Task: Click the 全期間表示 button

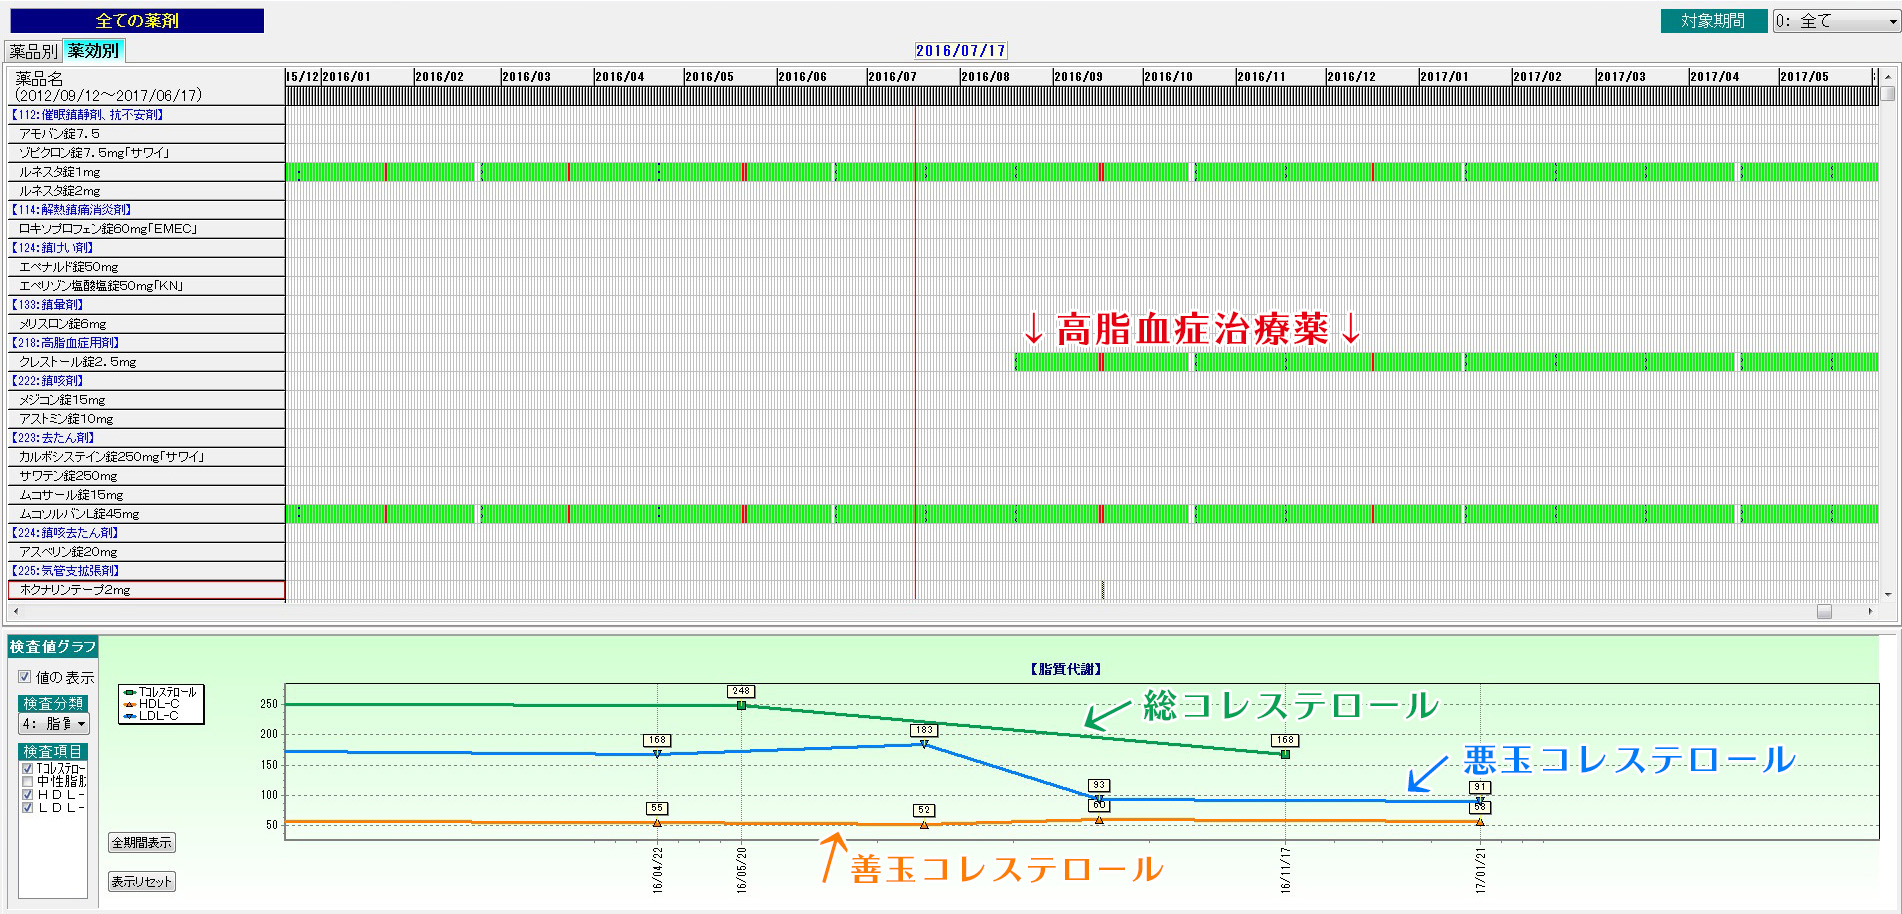Action: click(142, 843)
